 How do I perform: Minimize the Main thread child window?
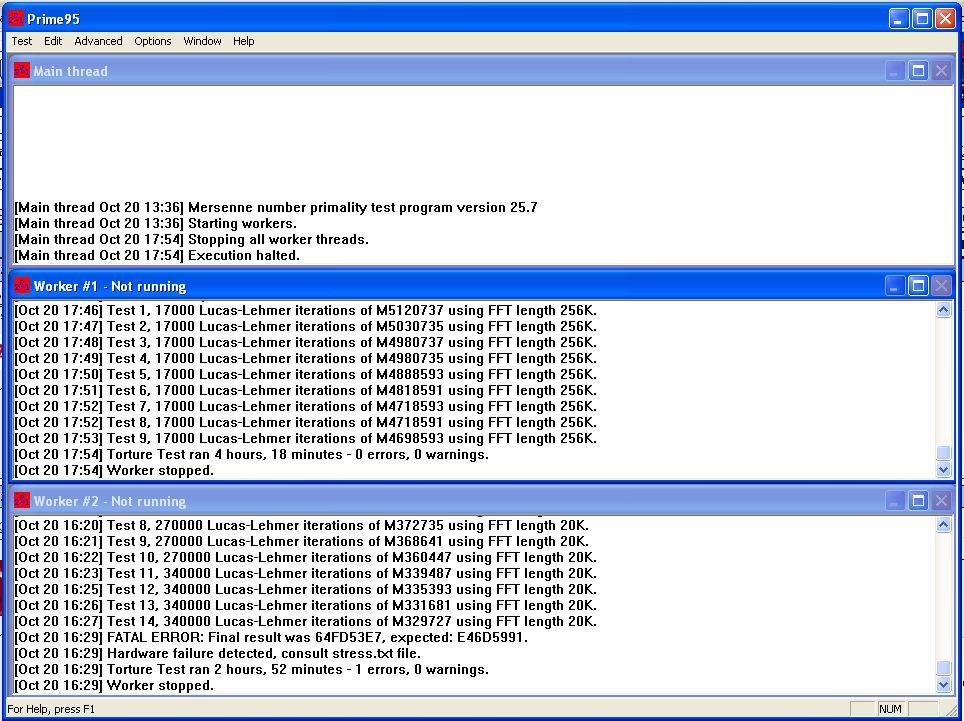pos(895,71)
